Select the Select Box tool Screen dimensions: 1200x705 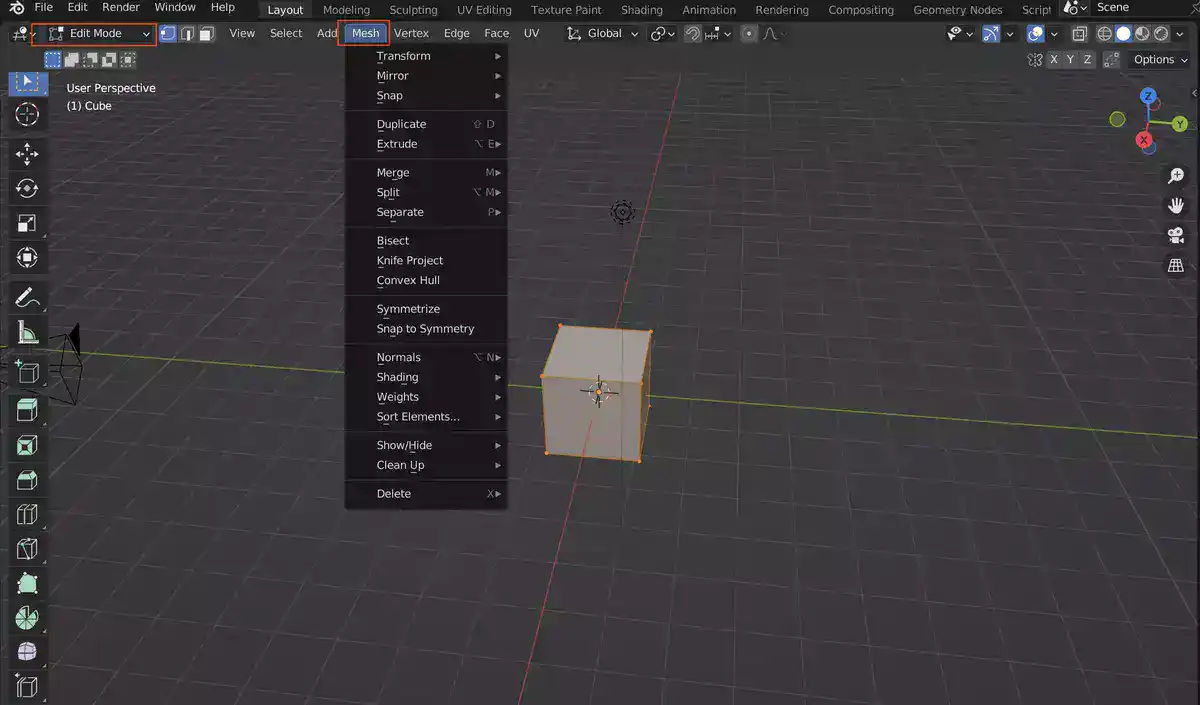tap(28, 82)
